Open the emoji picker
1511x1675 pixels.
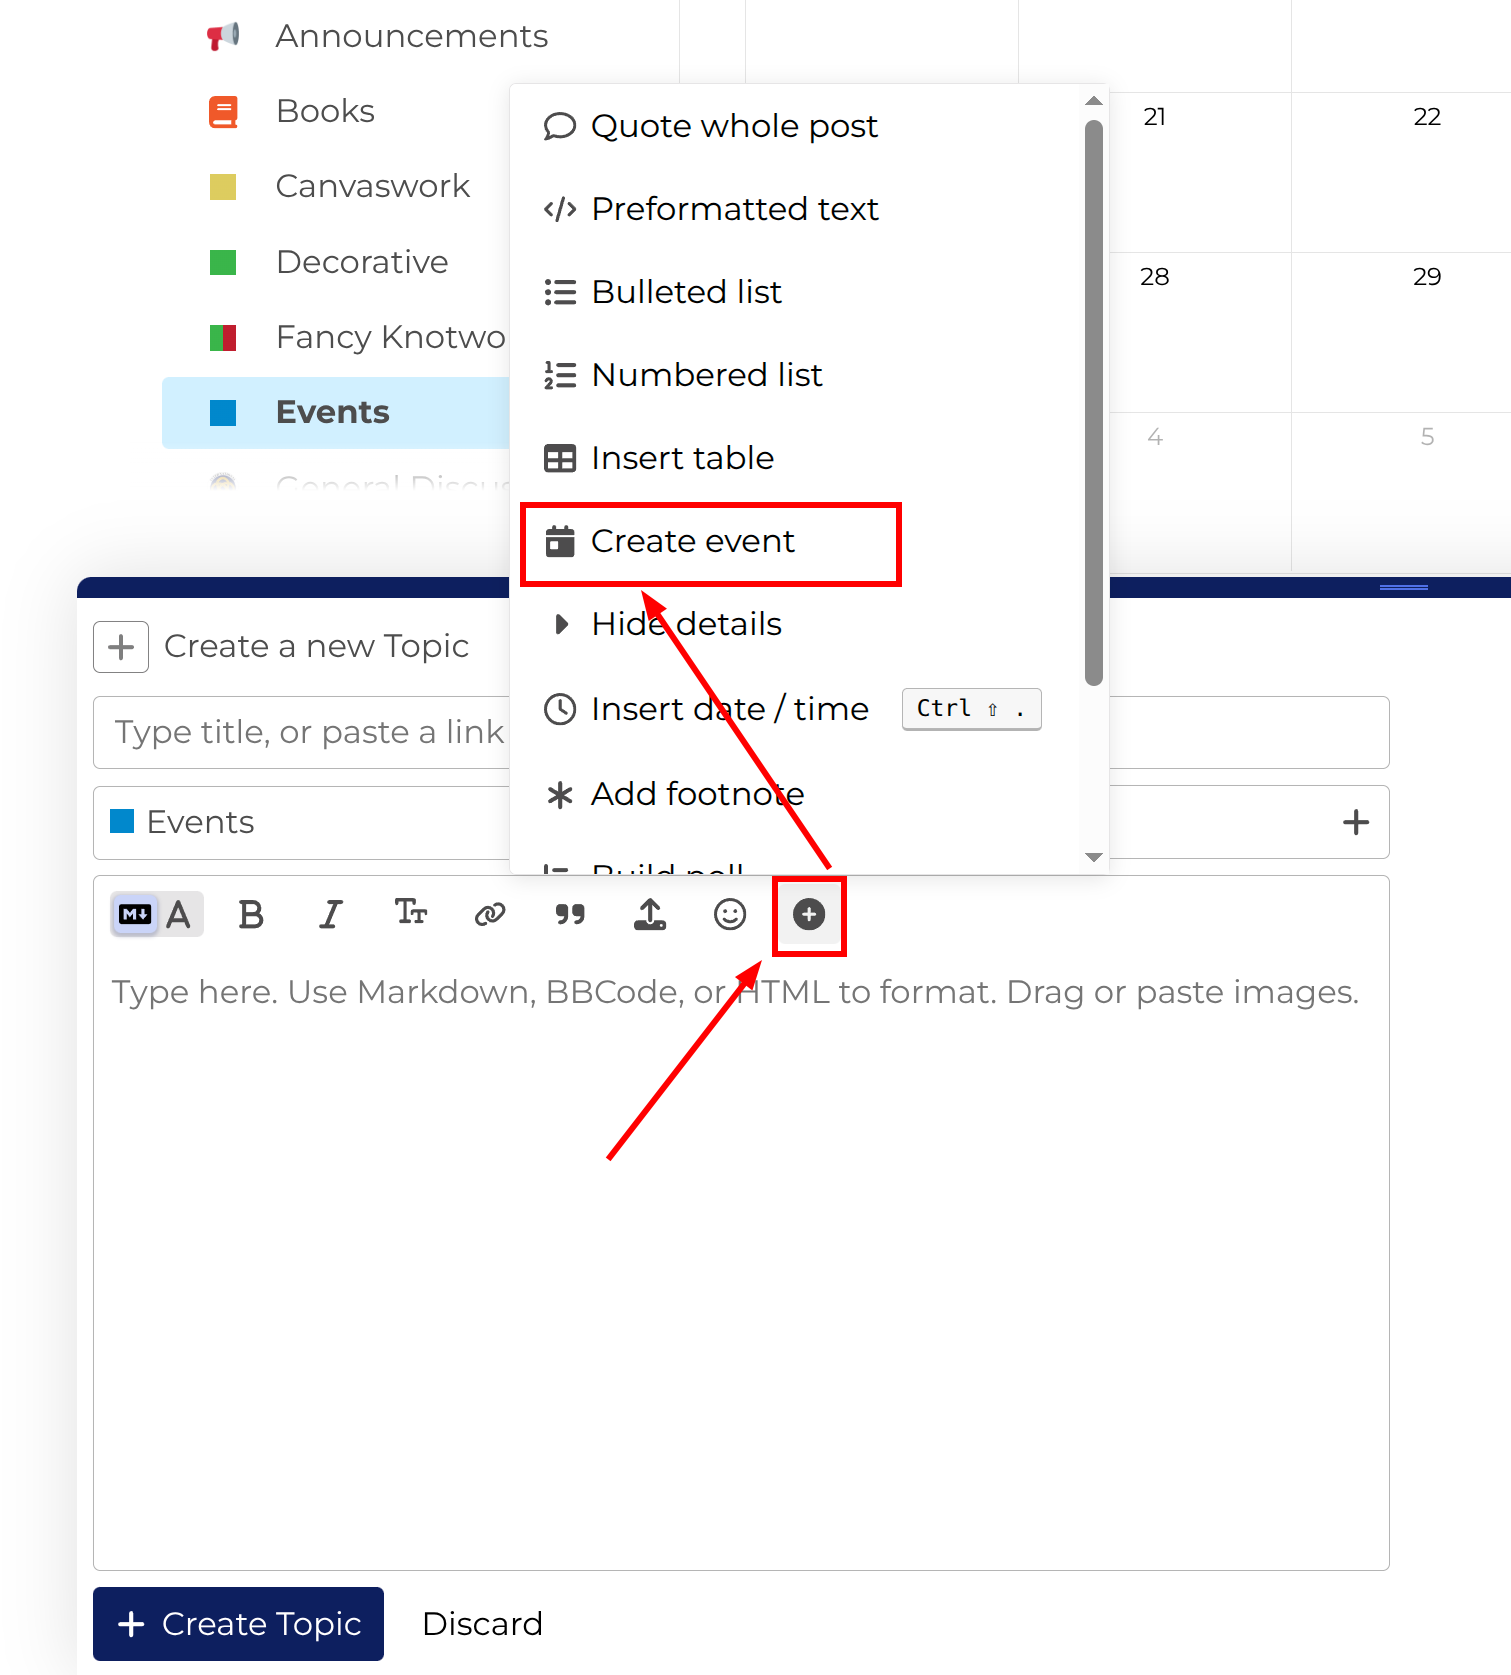click(730, 914)
